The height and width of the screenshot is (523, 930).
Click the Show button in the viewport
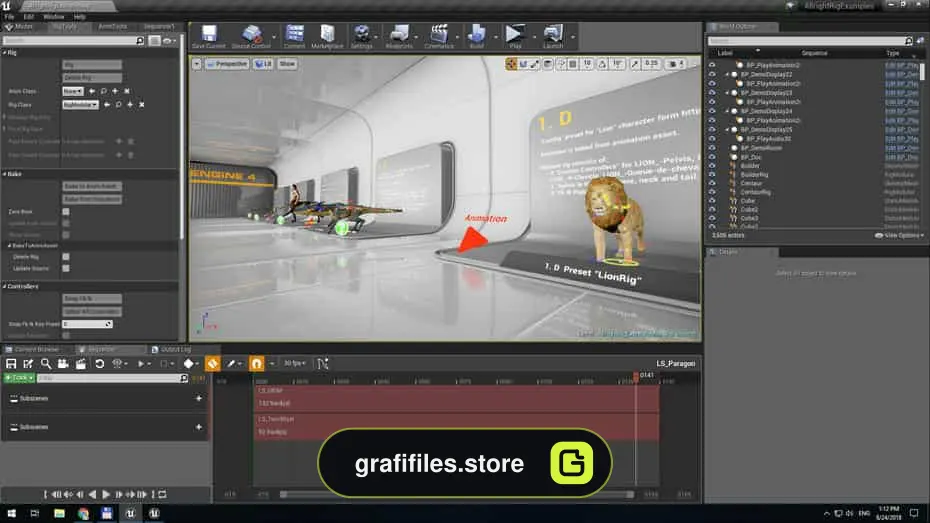(287, 63)
